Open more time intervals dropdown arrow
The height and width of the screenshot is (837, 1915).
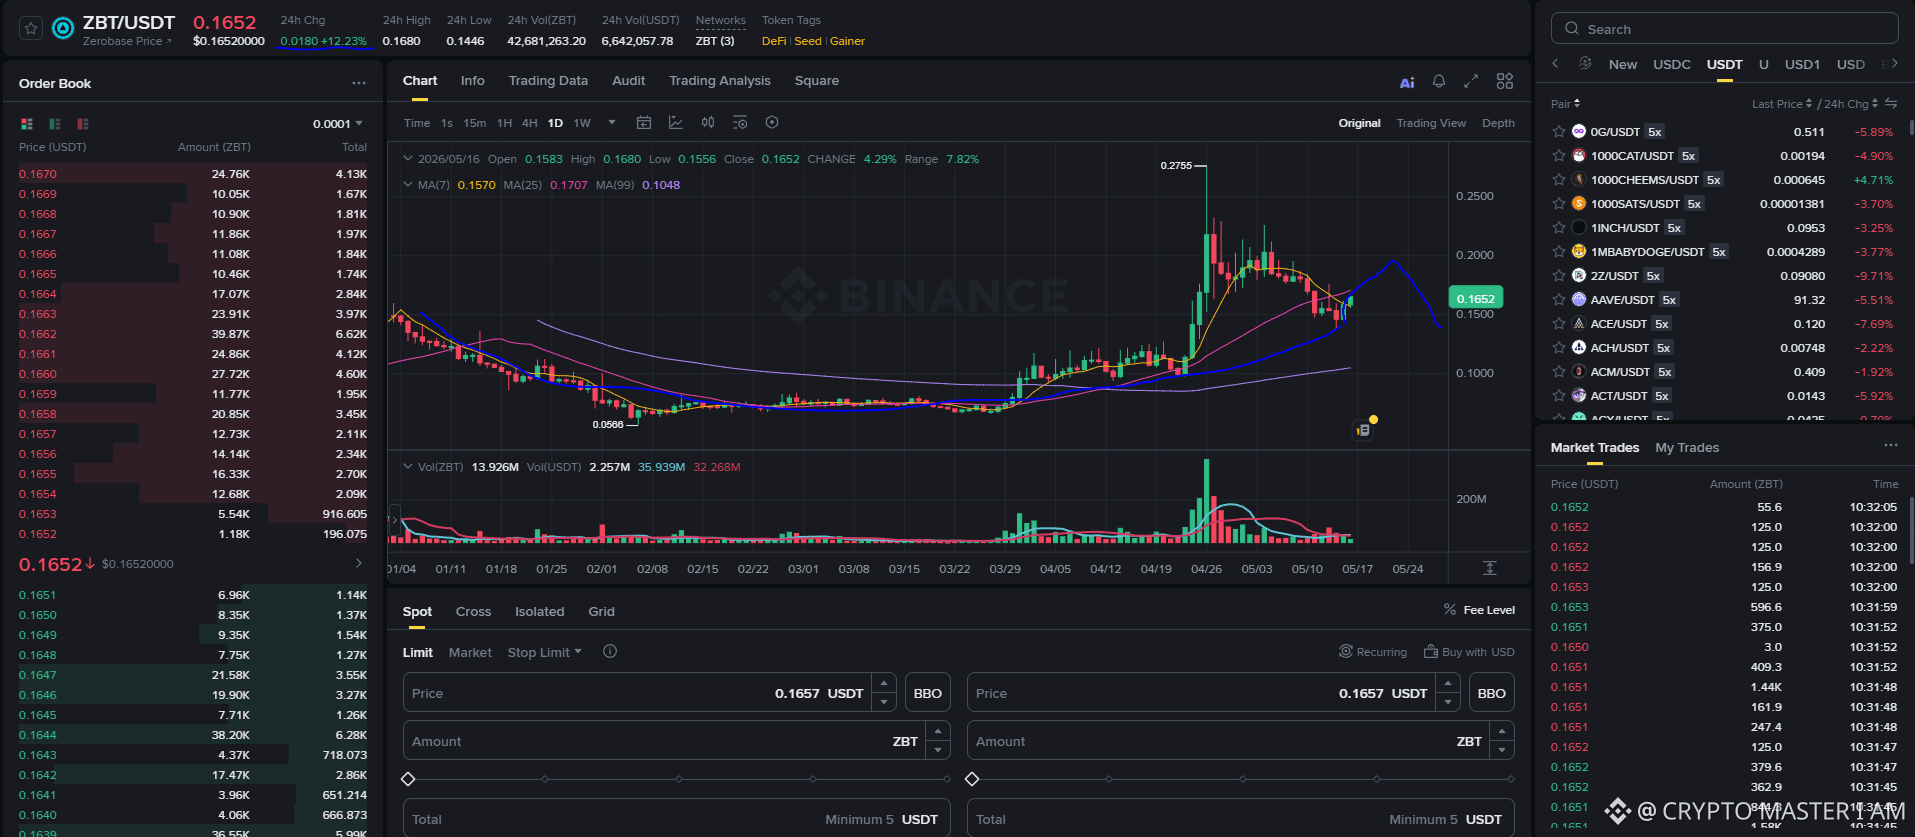[612, 122]
